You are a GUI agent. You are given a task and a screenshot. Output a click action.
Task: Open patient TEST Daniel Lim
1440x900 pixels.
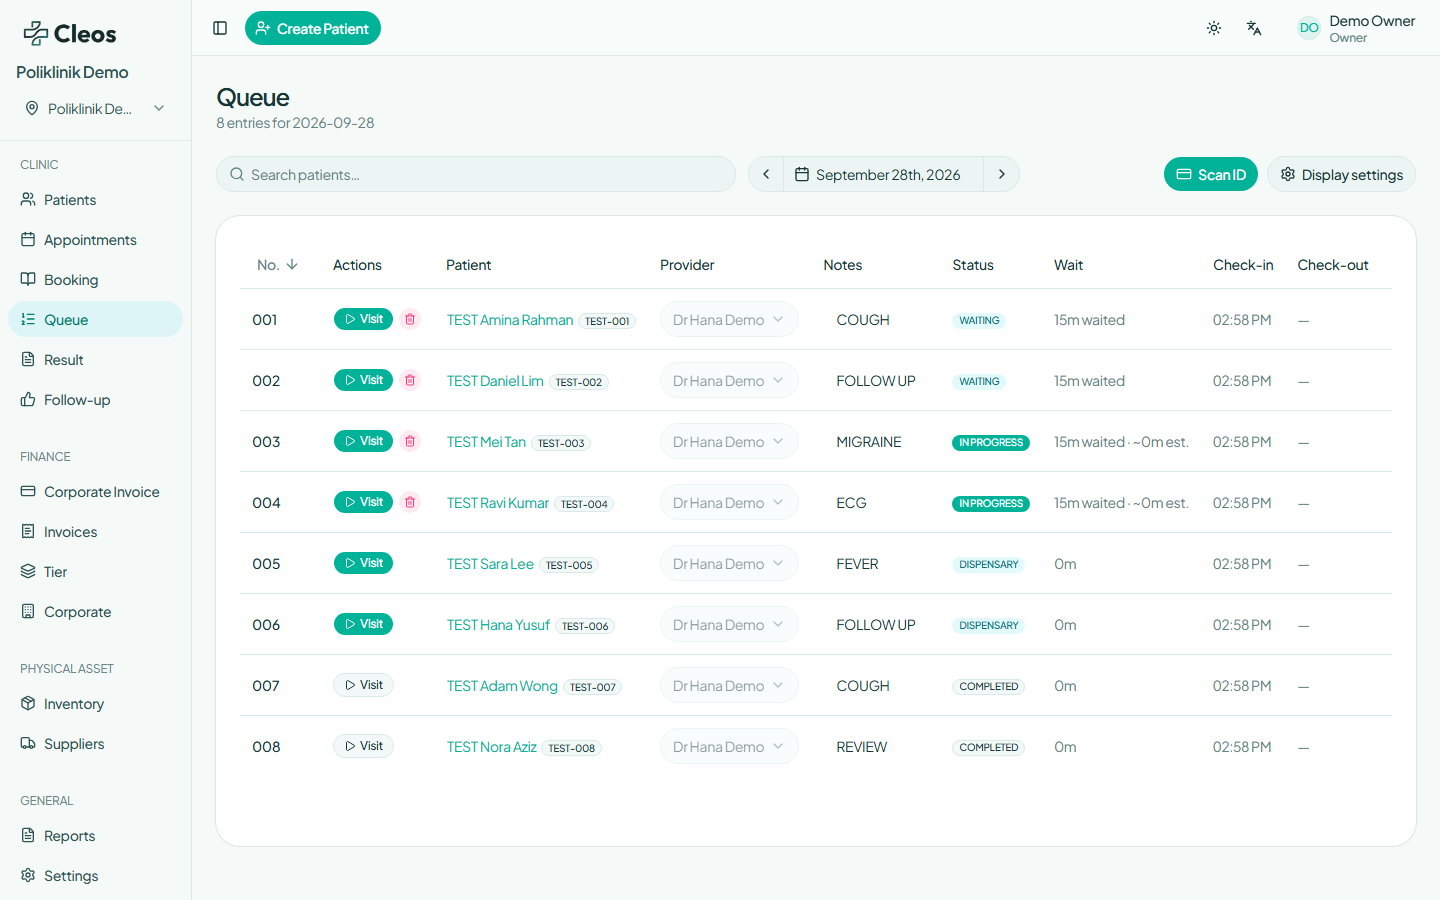coord(495,381)
